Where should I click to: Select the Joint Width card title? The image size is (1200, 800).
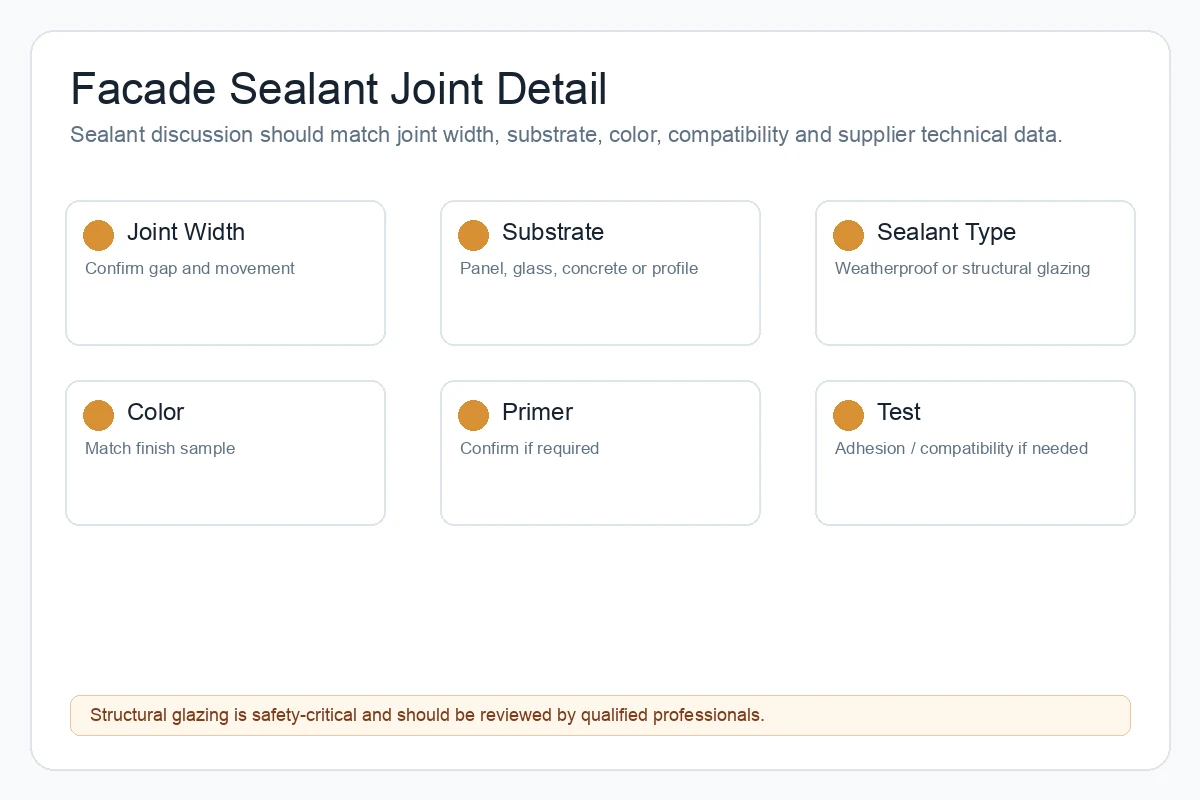[x=186, y=232]
